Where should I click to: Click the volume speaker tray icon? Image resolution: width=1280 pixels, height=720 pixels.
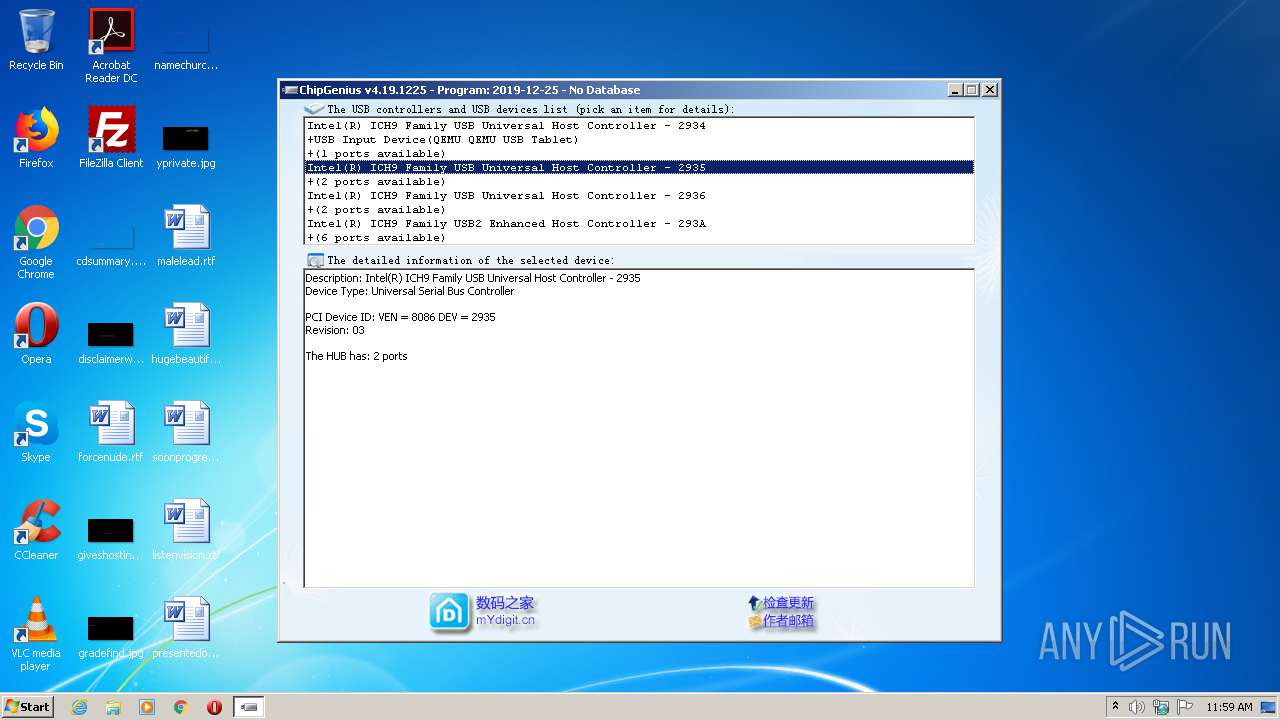tap(1137, 707)
